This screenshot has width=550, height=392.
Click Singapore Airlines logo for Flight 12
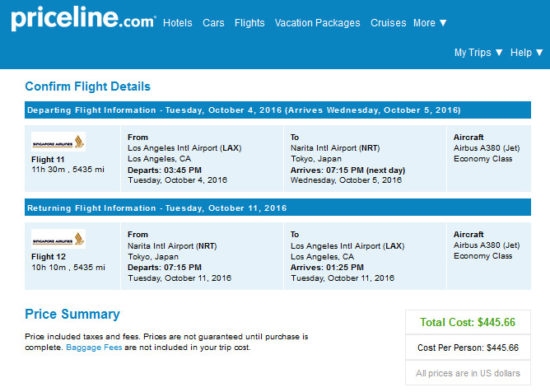(59, 239)
